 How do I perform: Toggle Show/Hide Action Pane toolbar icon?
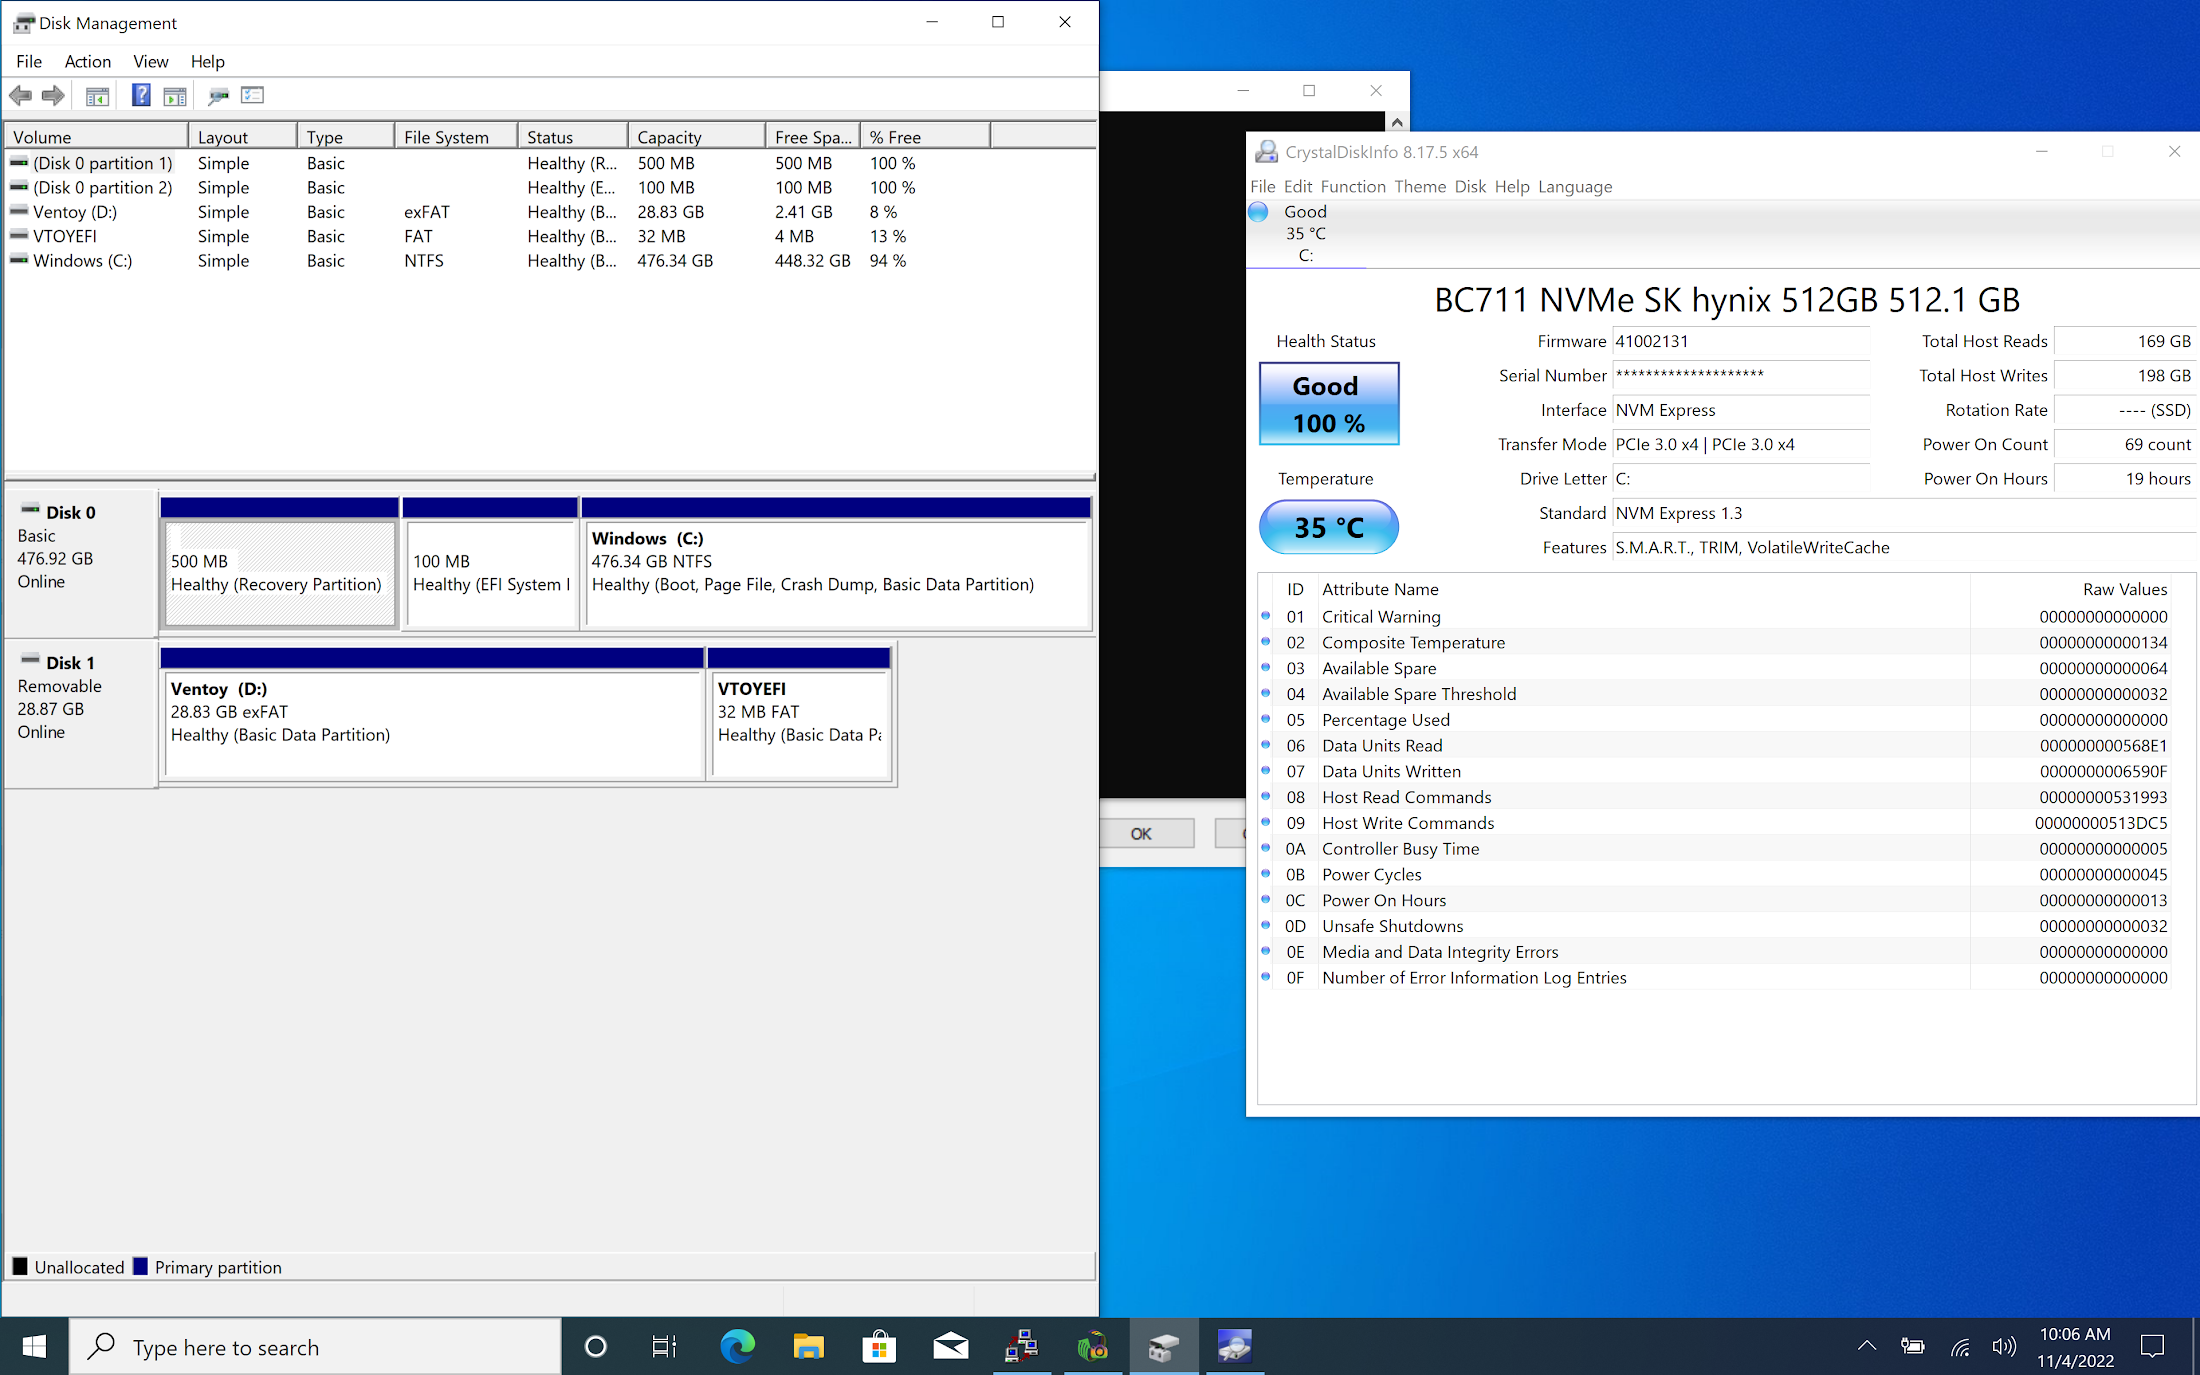click(x=175, y=96)
